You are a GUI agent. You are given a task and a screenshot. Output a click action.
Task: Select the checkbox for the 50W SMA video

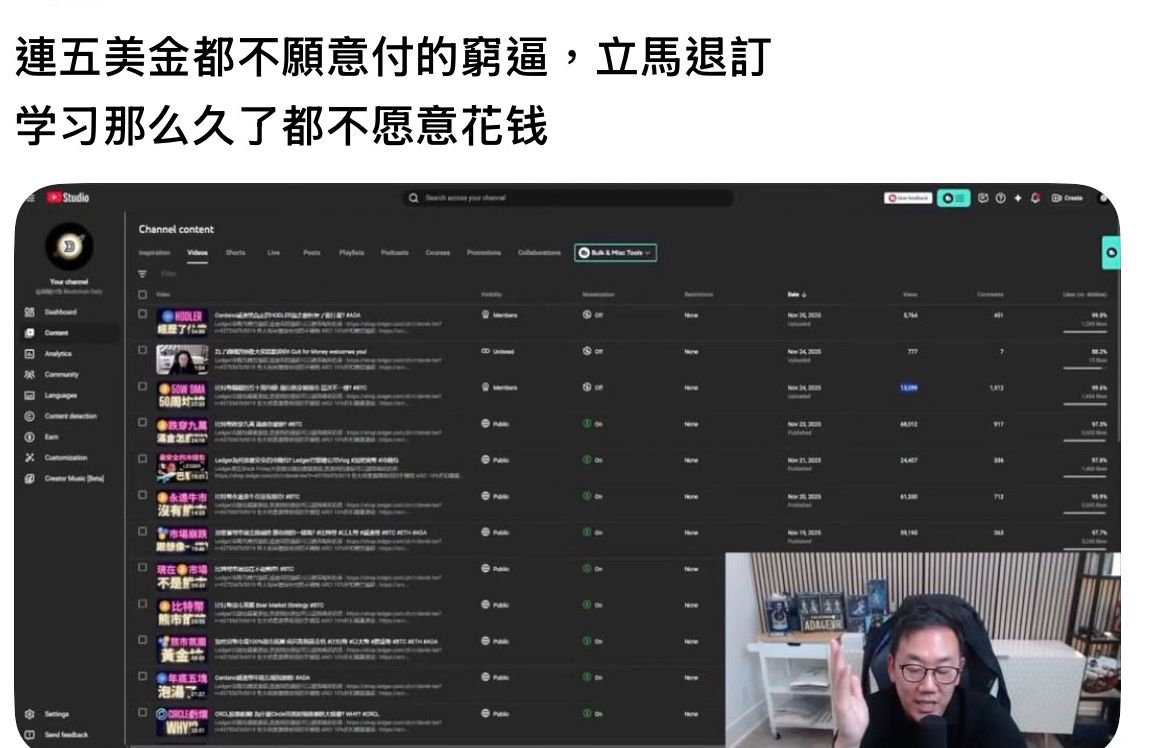(x=142, y=387)
